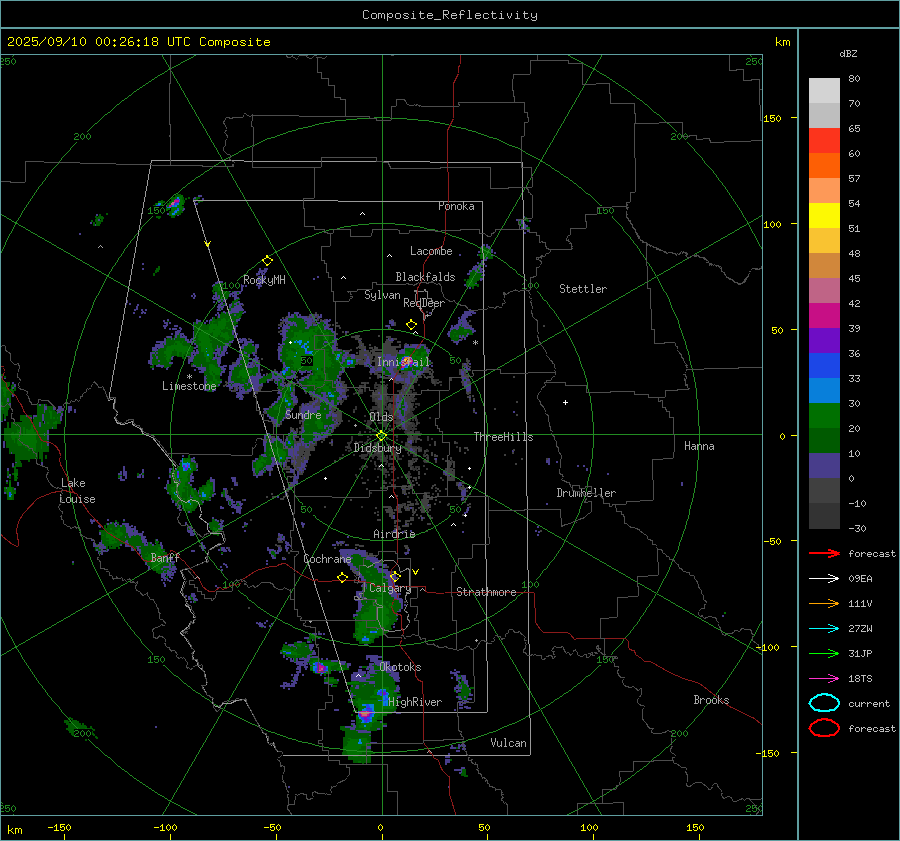Image resolution: width=900 pixels, height=841 pixels.
Task: Click the '2025/09/10 00:26:18 UTC Composite' timestamp
Action: point(138,42)
